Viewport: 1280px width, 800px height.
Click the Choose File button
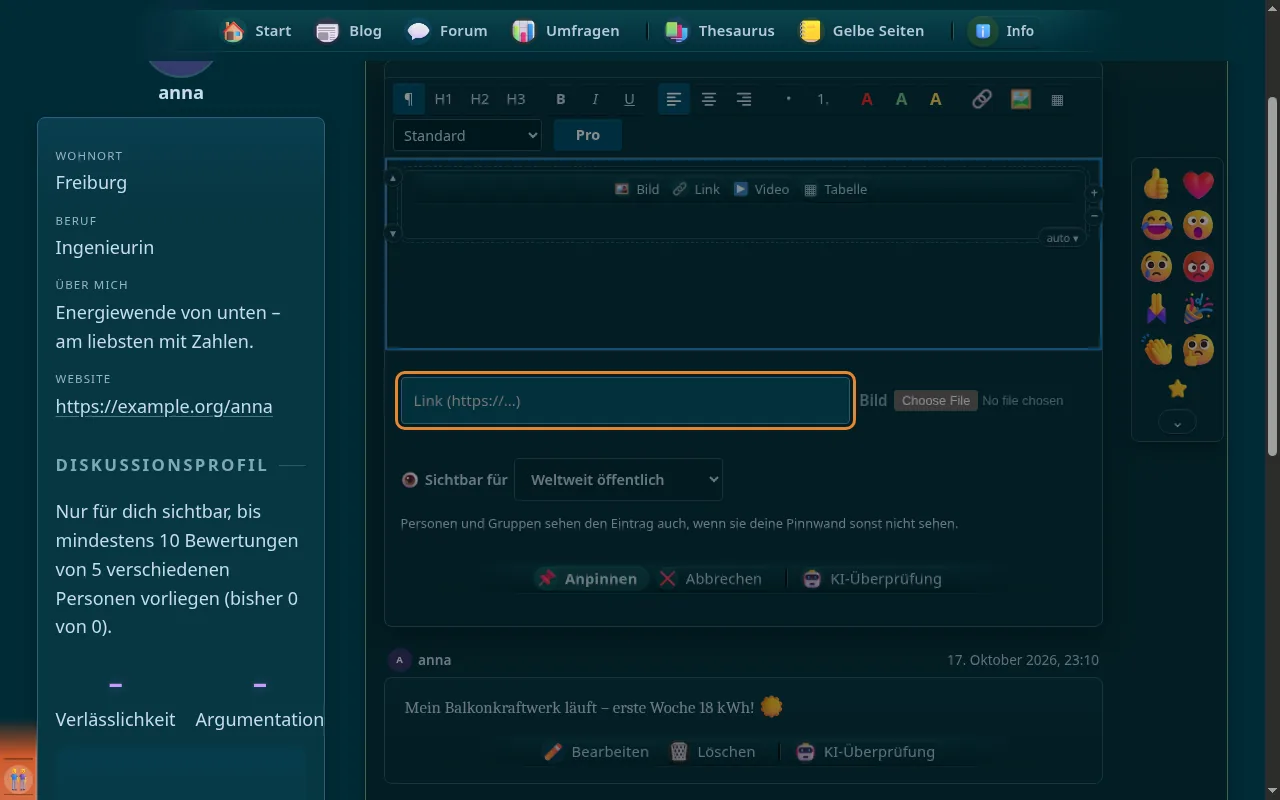point(936,401)
